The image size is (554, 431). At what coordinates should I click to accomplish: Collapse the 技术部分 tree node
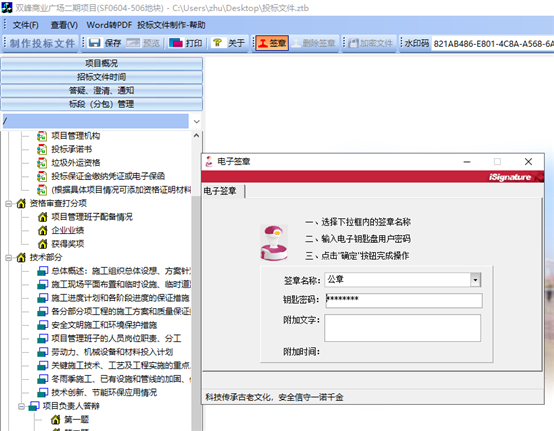(9, 258)
